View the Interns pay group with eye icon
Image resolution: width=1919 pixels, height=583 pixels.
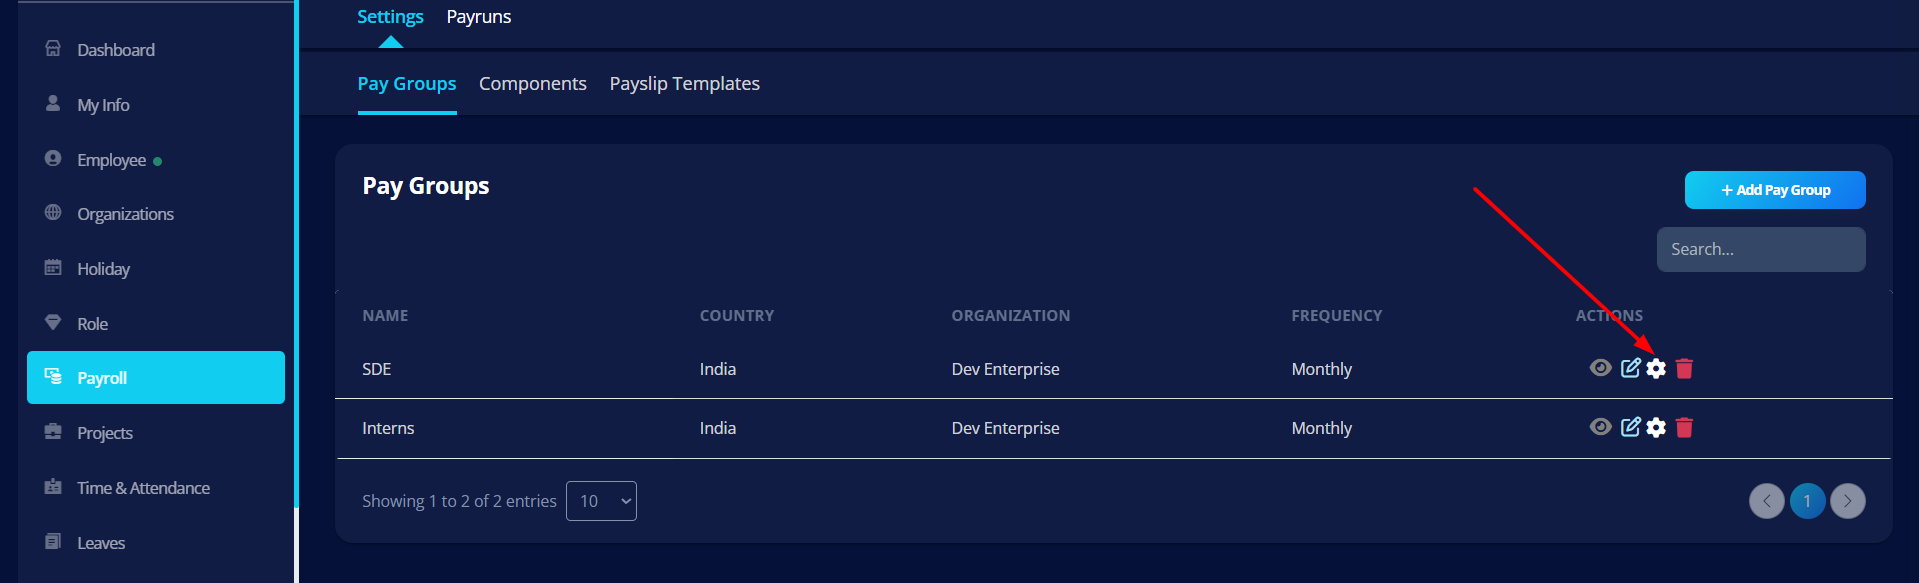tap(1600, 427)
